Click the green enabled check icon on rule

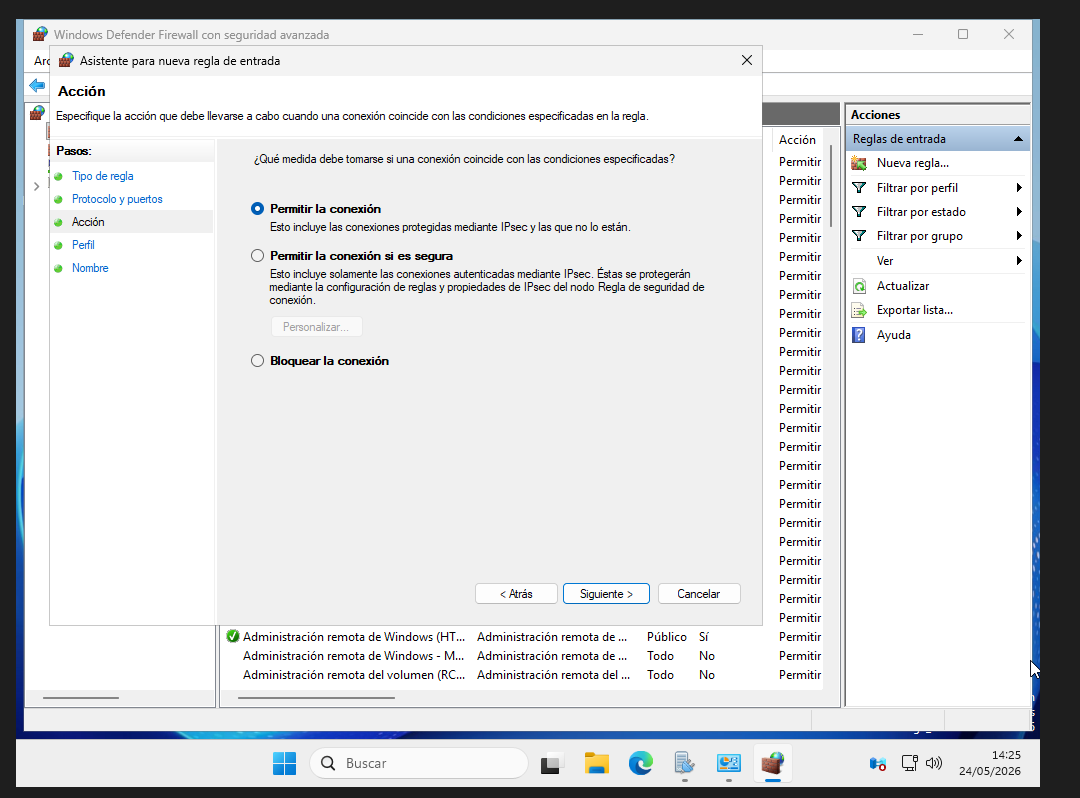[x=233, y=636]
